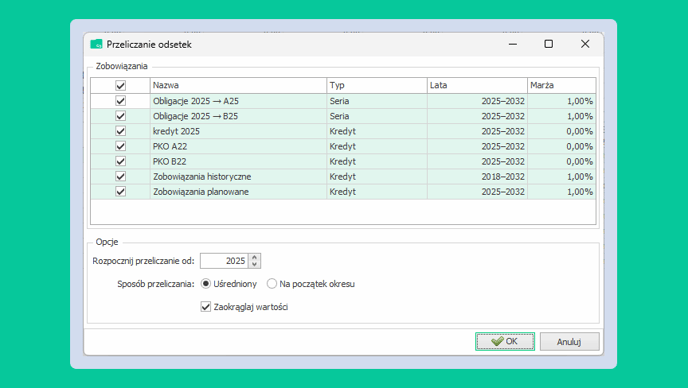The width and height of the screenshot is (688, 388).
Task: Click the Marża cell of Obligacje 2025 → B25
Action: pos(562,116)
